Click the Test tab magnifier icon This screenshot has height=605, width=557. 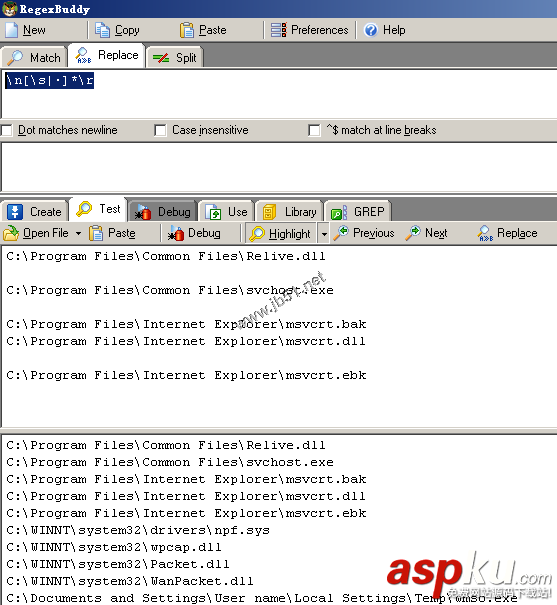click(84, 209)
